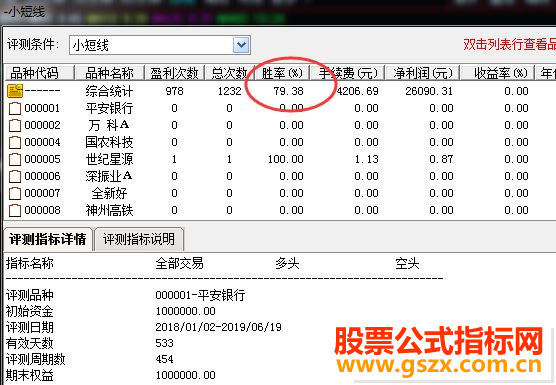Sort by 盈利次数 column header
This screenshot has height=385, width=556.
[174, 73]
